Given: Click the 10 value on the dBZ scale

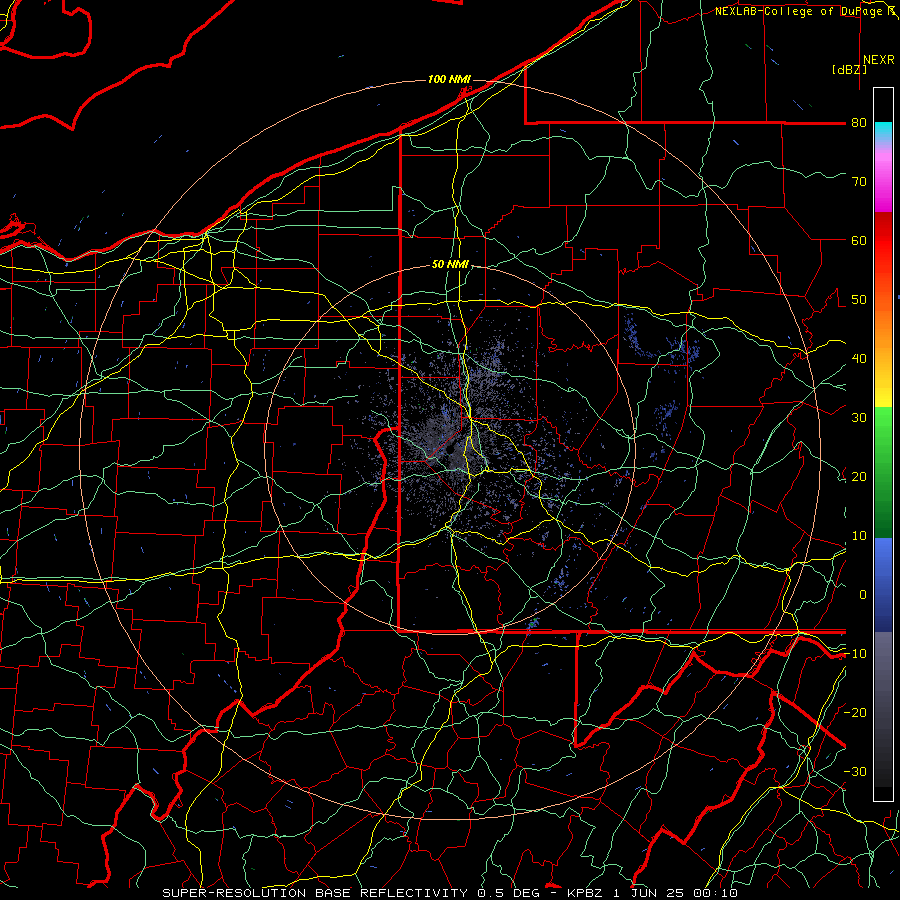Looking at the screenshot, I should 859,536.
